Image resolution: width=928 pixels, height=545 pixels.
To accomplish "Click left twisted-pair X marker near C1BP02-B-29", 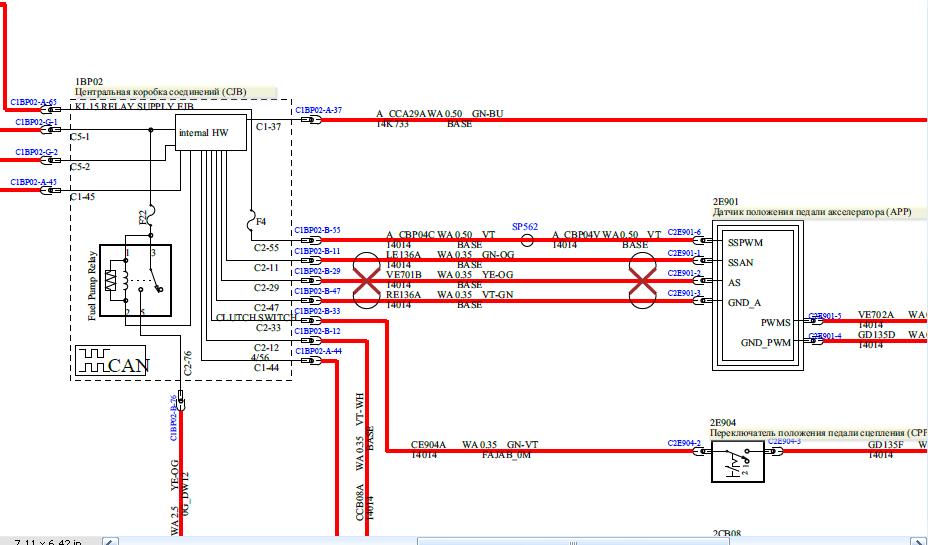I will click(366, 281).
